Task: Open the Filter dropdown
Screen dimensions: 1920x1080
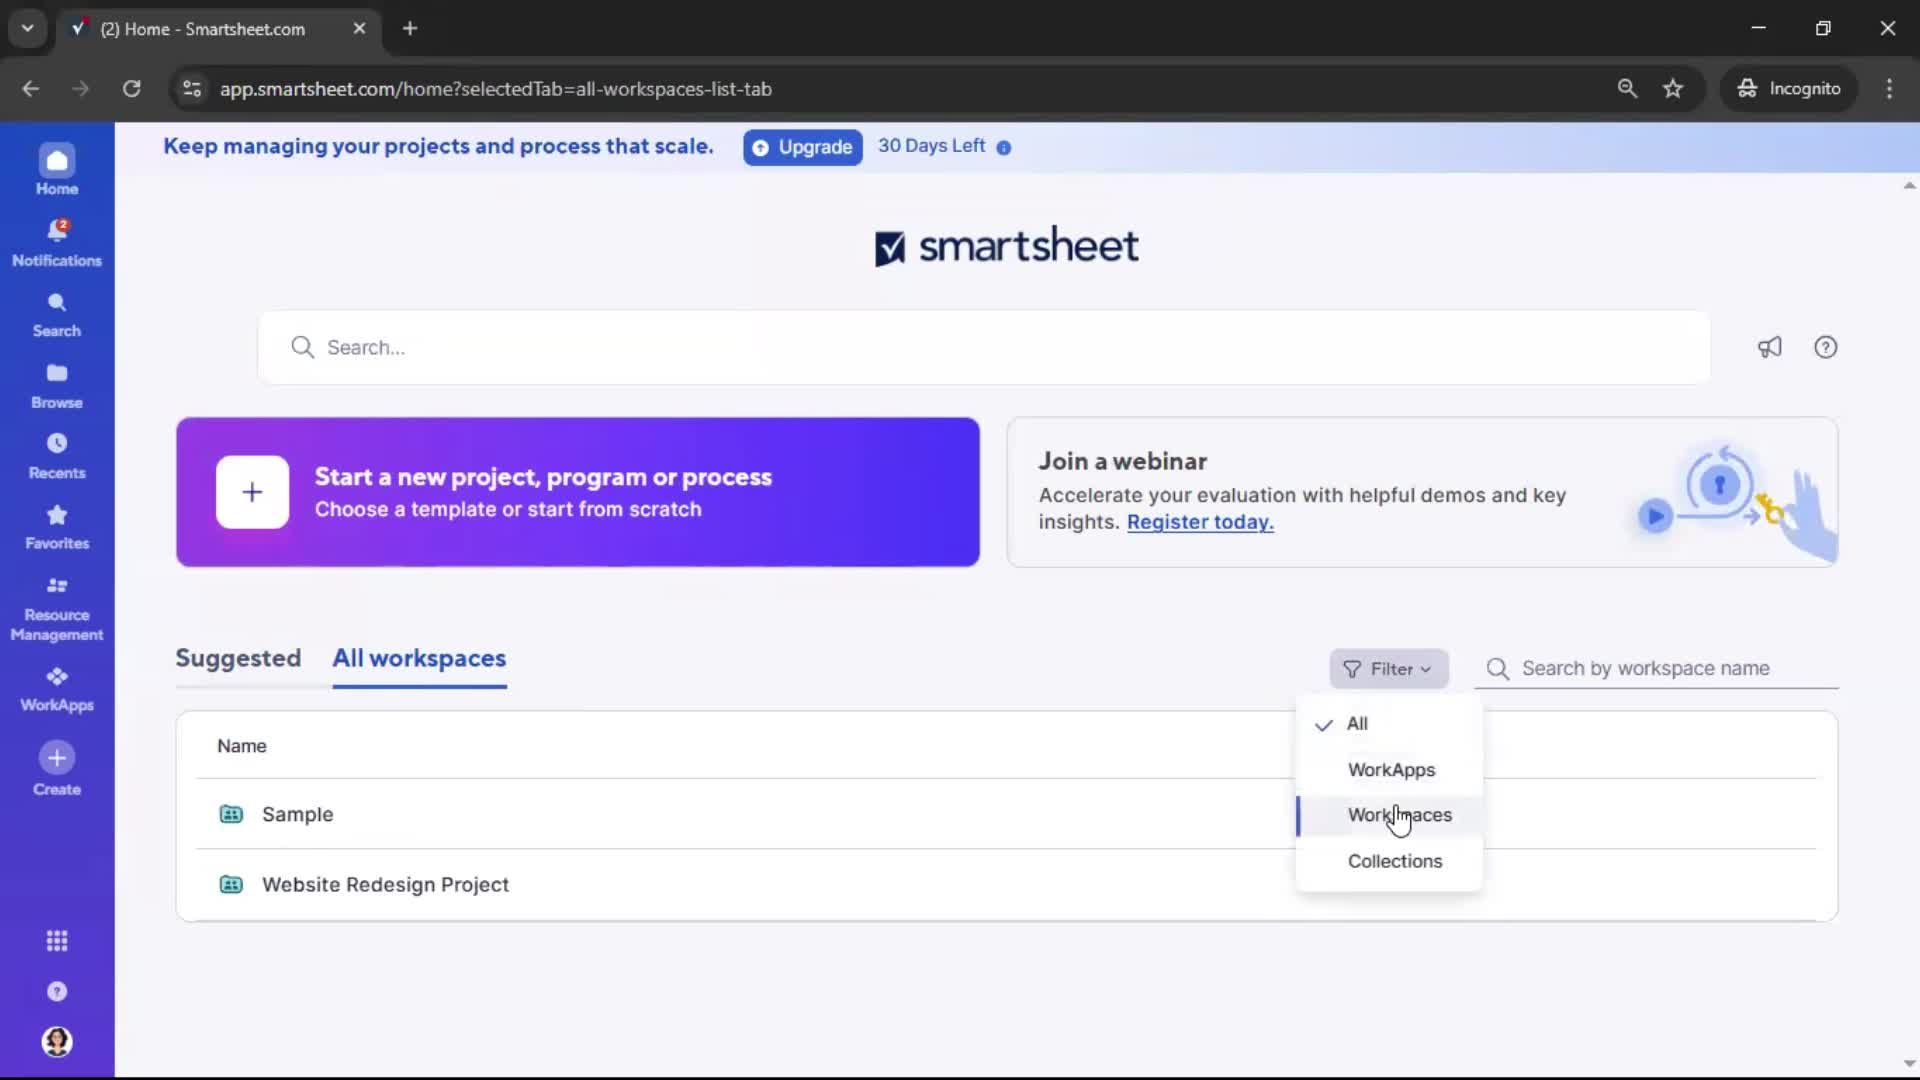Action: 1389,668
